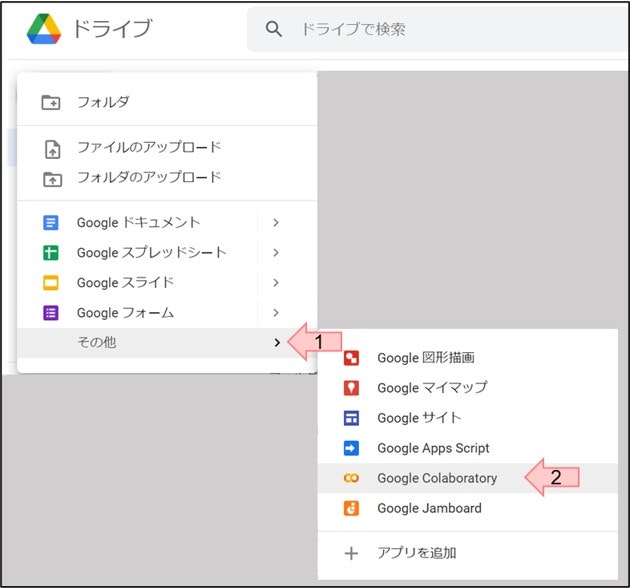The width and height of the screenshot is (630, 588).
Task: Click the plus icon beside アプリを追加
Action: (x=352, y=553)
